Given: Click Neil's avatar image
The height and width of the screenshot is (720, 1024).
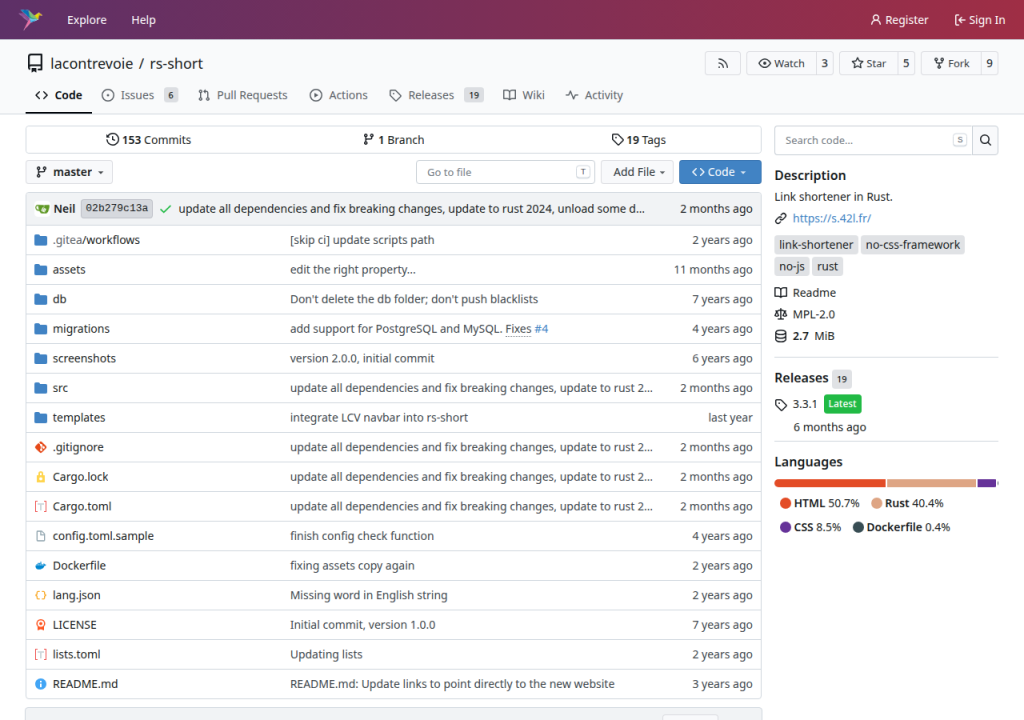Looking at the screenshot, I should 42,208.
